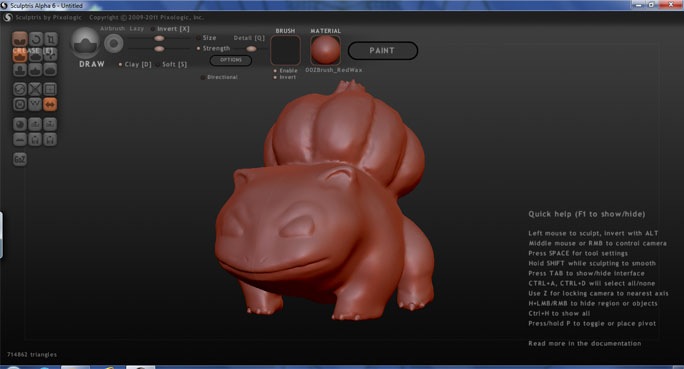Screen dimensions: 684x369
Task: Toggle Invert option under Brush
Action: (284, 77)
